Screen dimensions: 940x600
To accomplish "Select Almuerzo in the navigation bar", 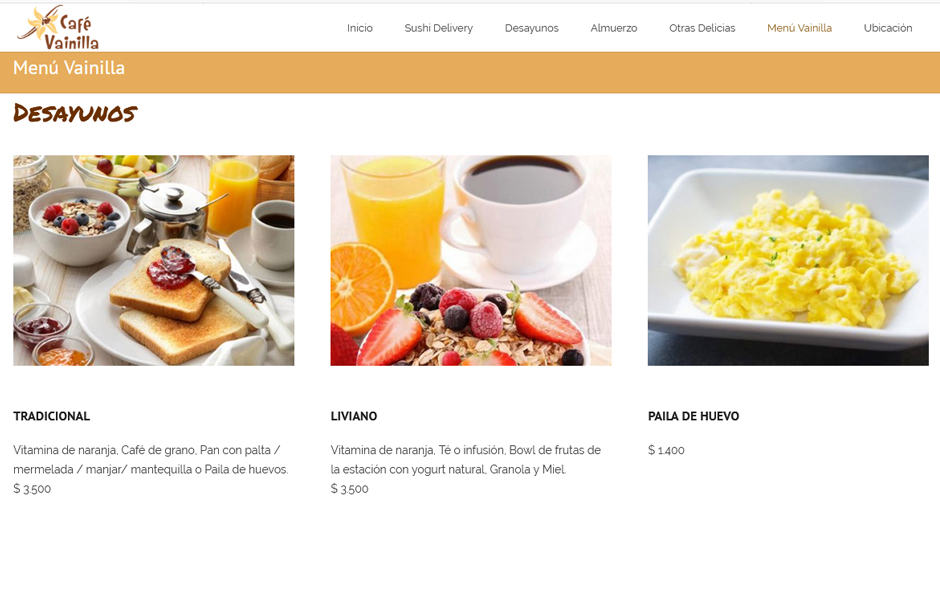I will click(613, 28).
